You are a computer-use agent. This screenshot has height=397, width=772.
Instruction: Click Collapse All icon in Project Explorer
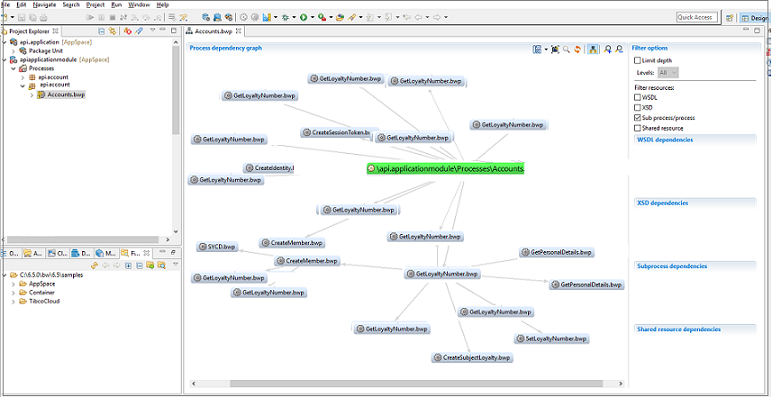click(101, 31)
